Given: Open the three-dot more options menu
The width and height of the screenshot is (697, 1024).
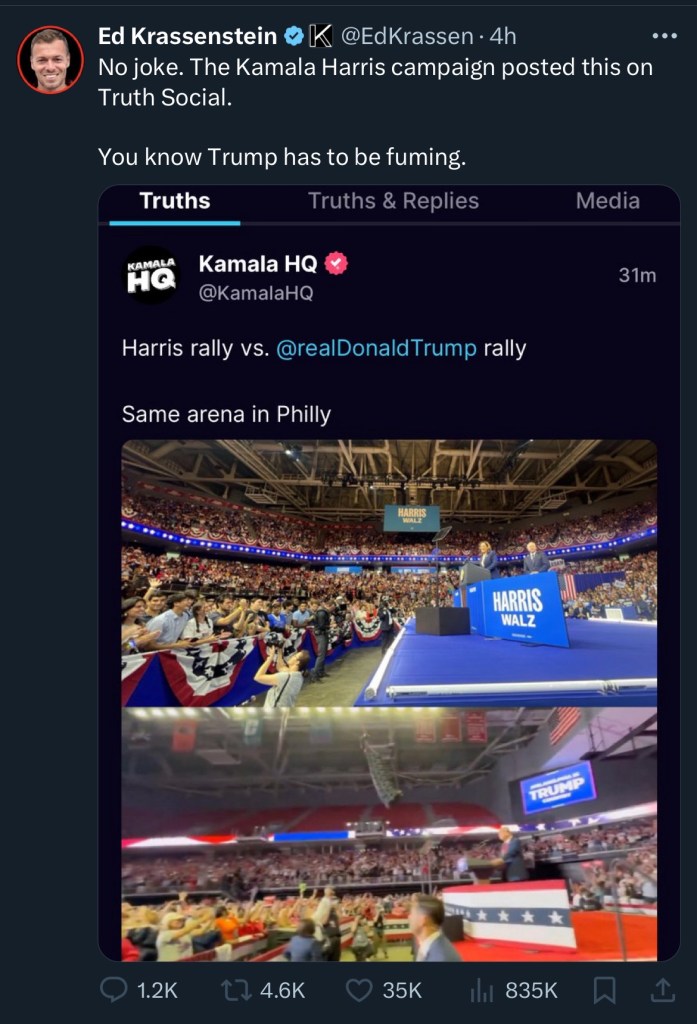Looking at the screenshot, I should click(664, 36).
